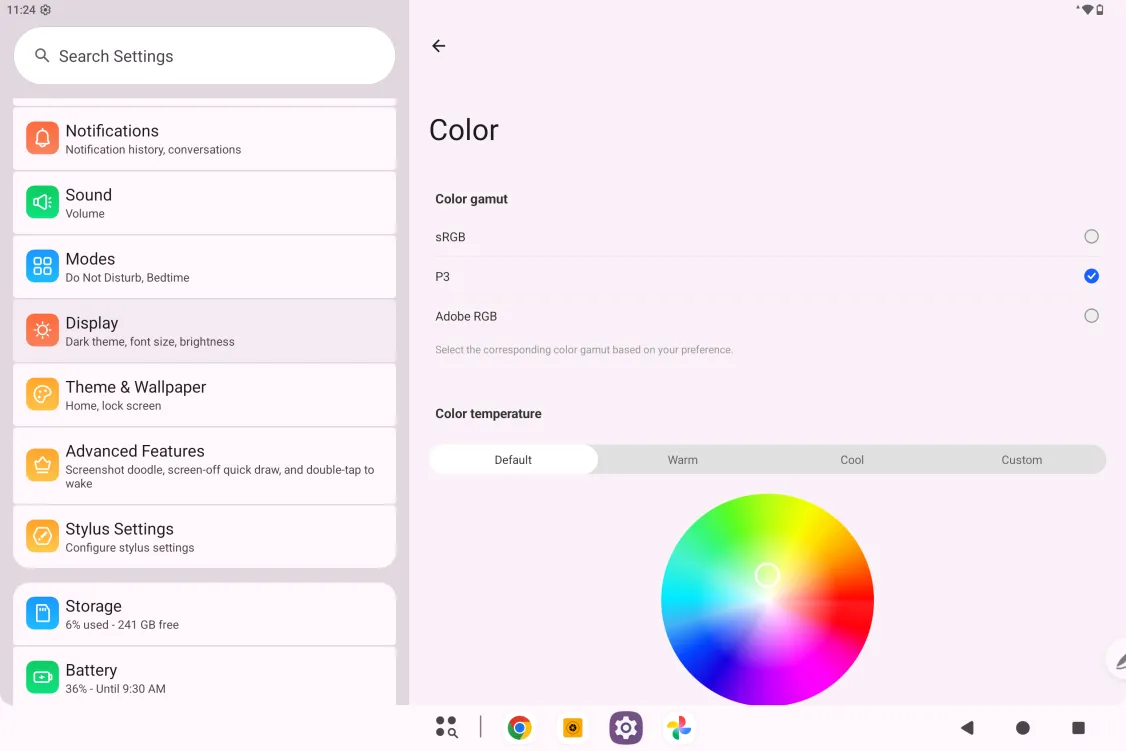1126x751 pixels.
Task: Select the P3 color gamut radio button
Action: pos(1091,276)
